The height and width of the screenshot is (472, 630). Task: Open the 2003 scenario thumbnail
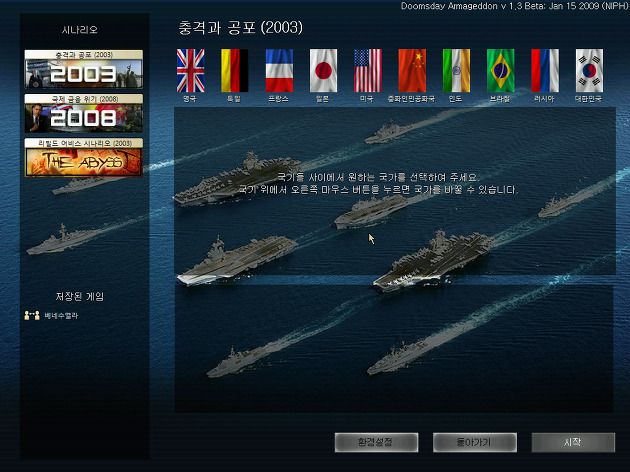click(x=84, y=69)
